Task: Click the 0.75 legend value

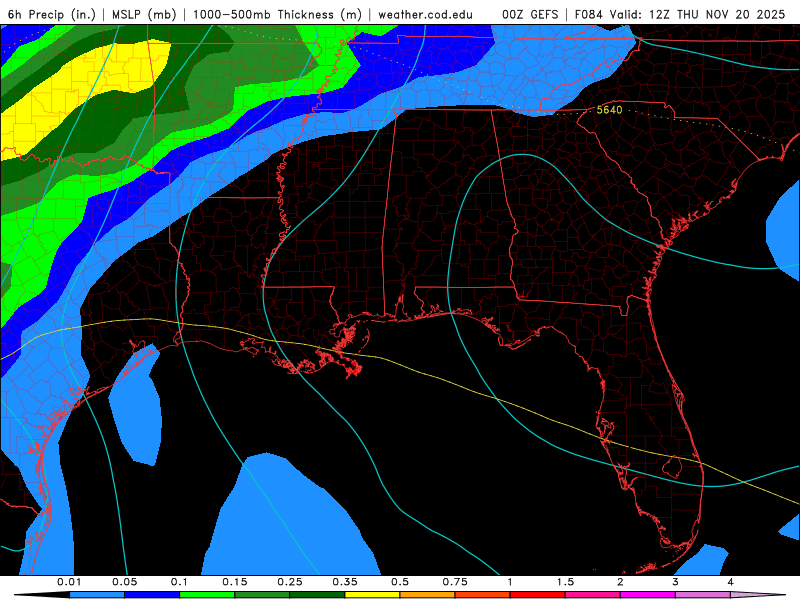Action: (x=455, y=582)
